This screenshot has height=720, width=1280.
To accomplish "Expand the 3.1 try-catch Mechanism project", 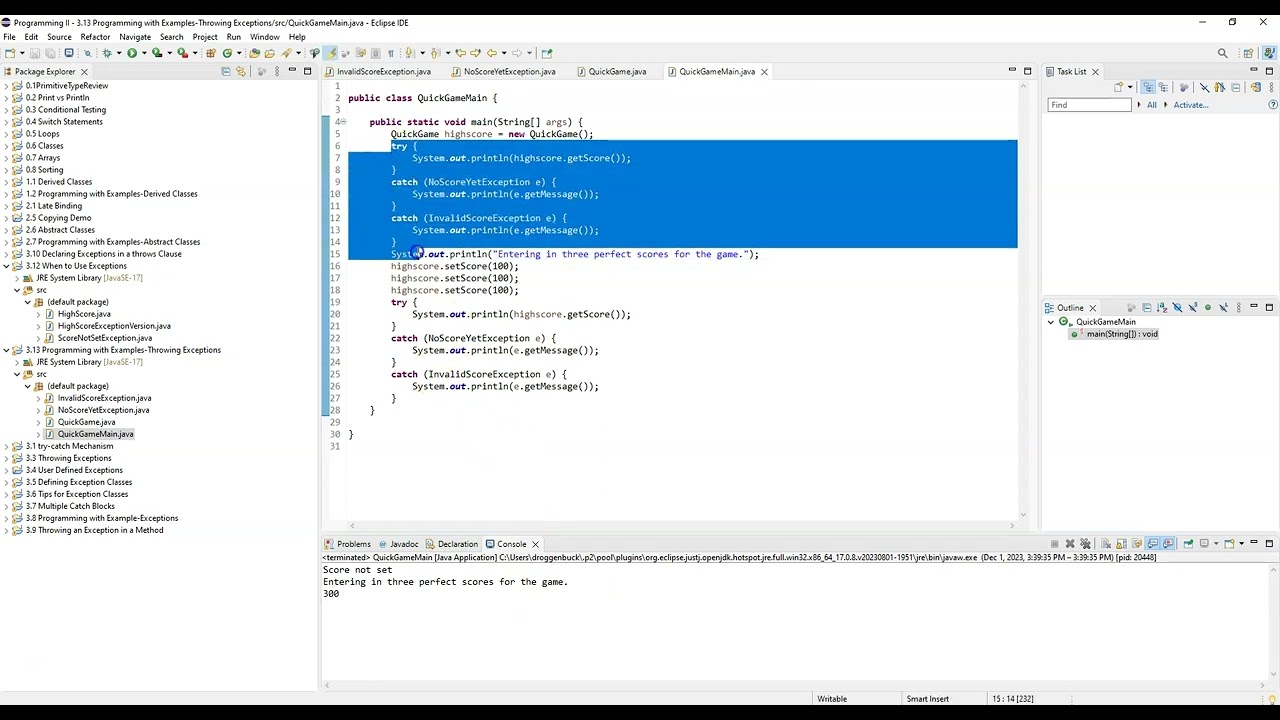I will coord(6,446).
